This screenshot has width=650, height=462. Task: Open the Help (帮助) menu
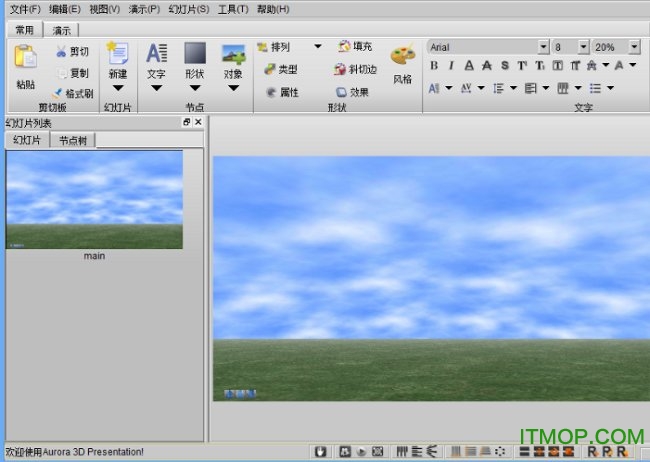click(x=273, y=9)
